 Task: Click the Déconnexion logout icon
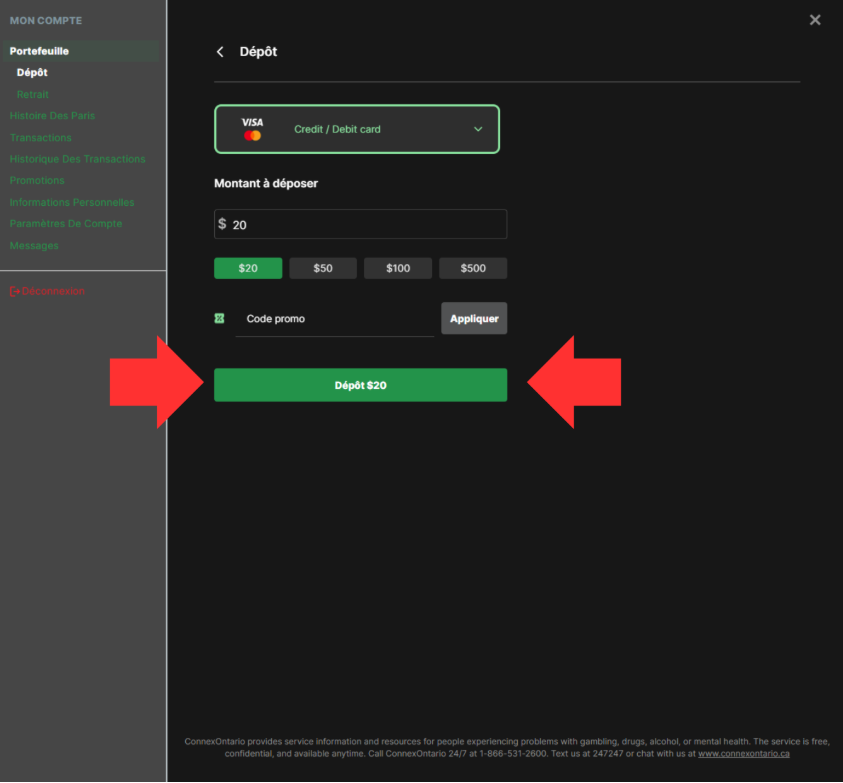(x=14, y=291)
